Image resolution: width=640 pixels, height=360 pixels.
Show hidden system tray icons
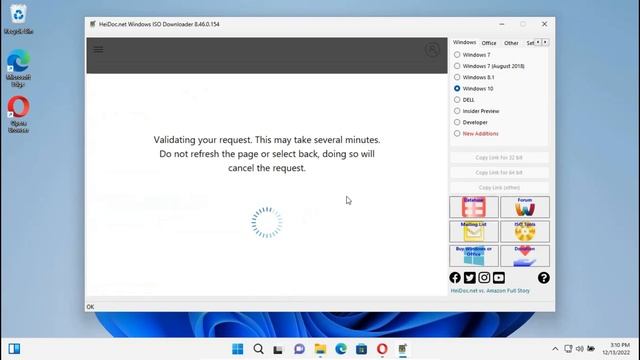[555, 349]
